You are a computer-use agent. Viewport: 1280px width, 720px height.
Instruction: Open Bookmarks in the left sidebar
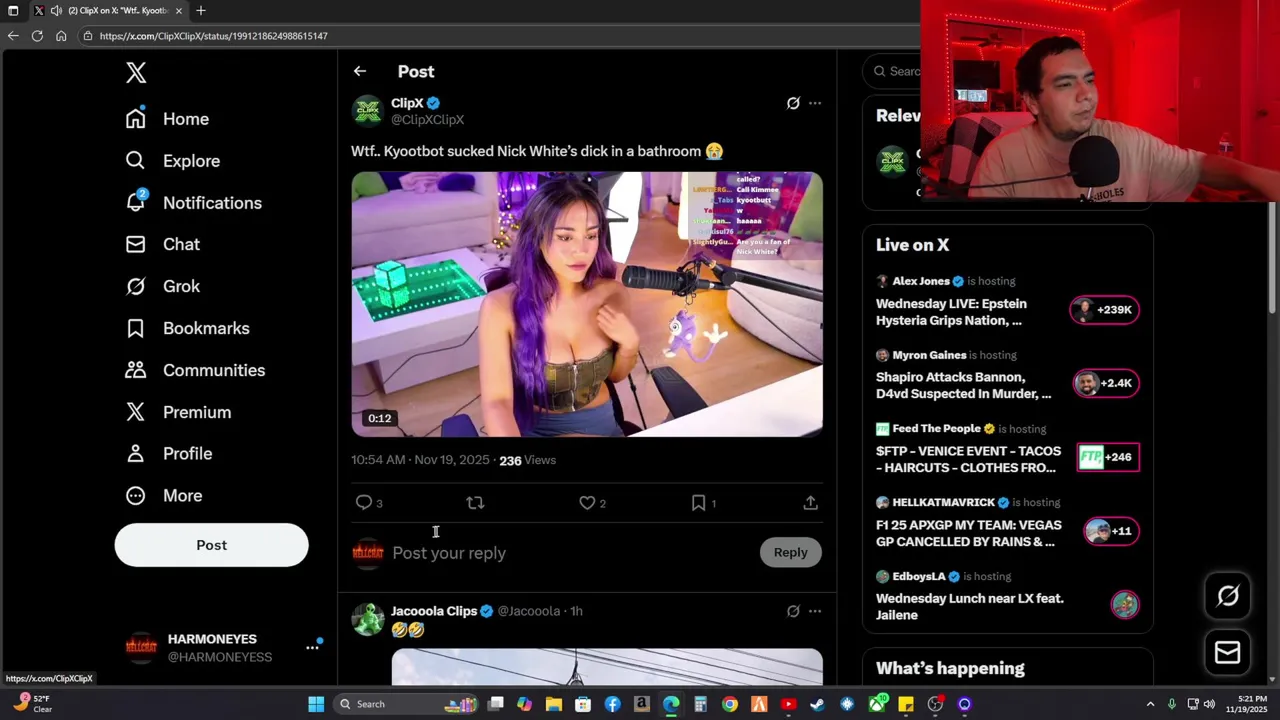pos(187,328)
